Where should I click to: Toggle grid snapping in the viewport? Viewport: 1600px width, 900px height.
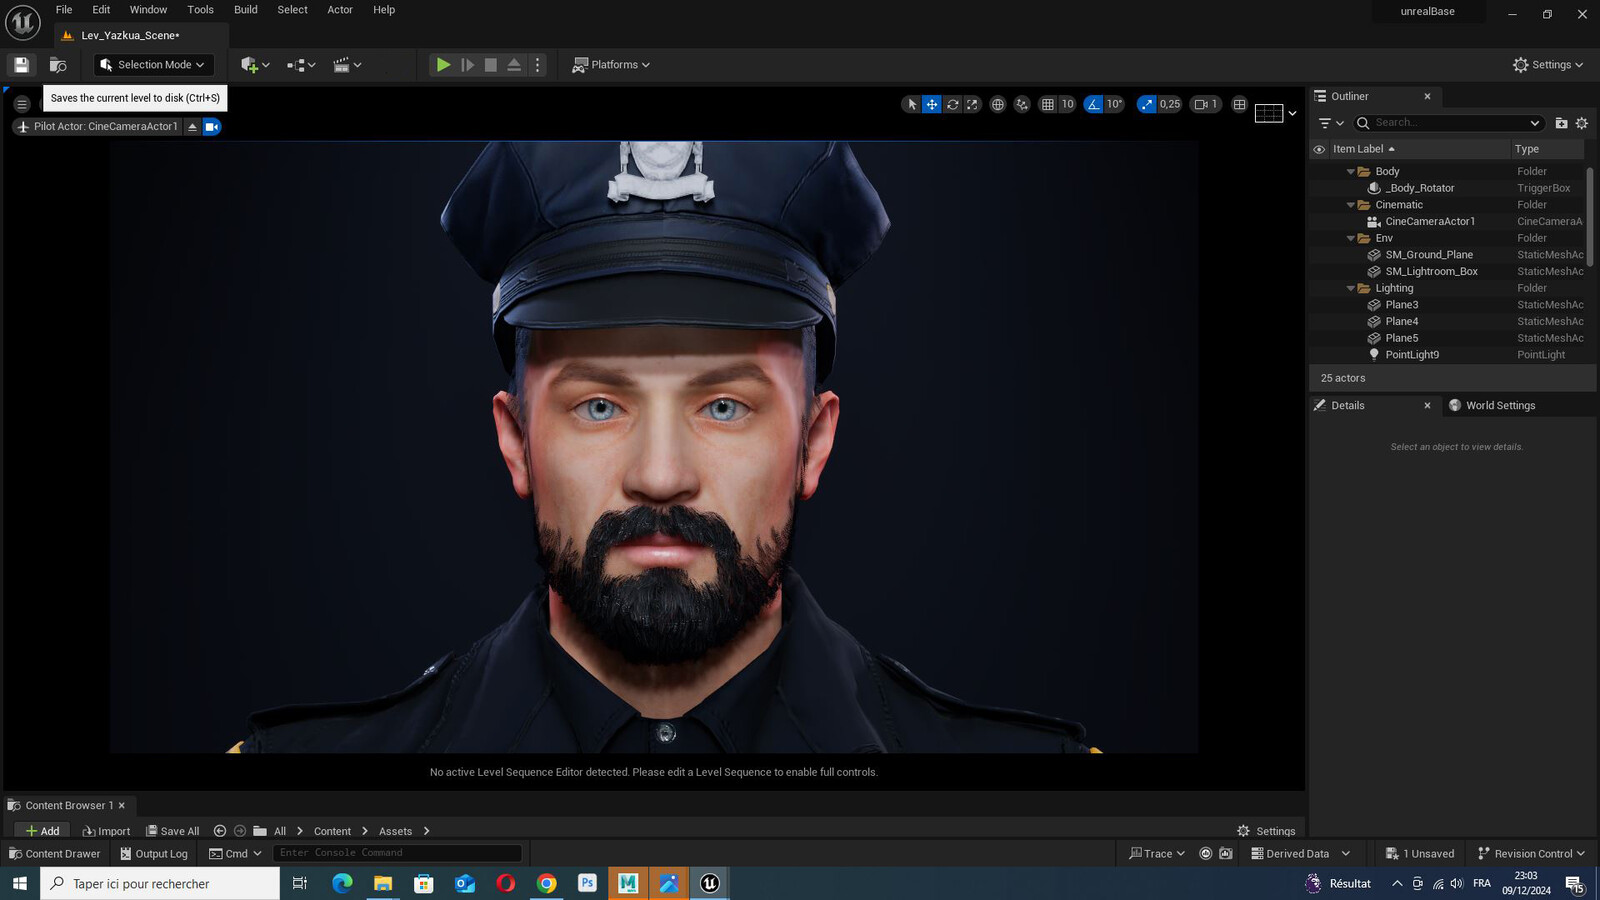click(x=1048, y=104)
